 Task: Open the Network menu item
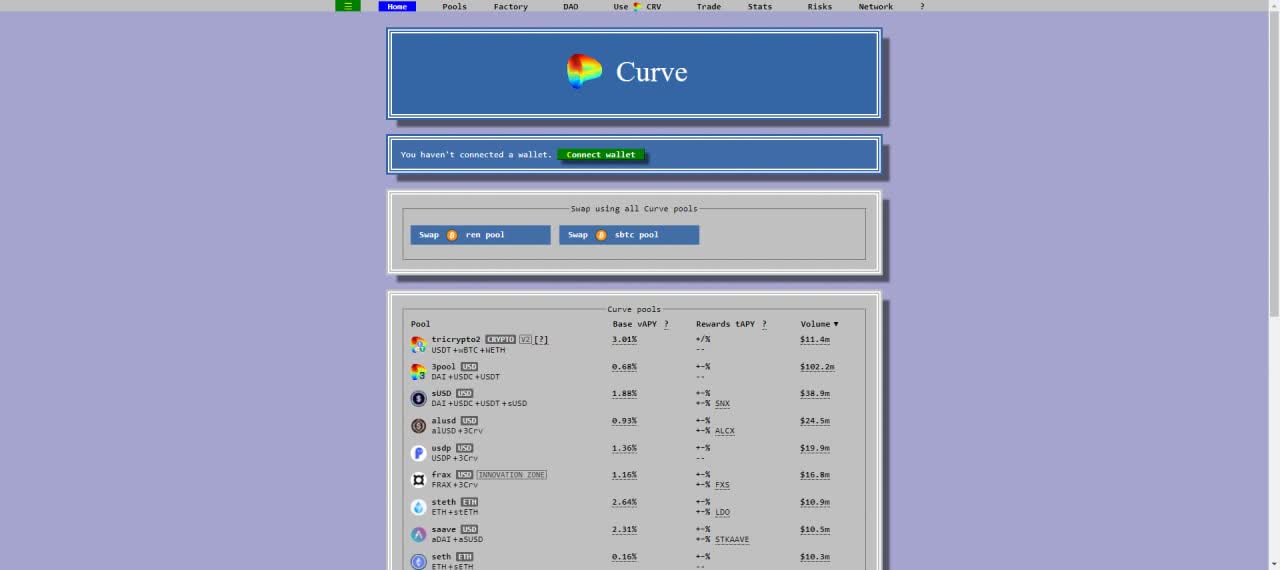click(x=876, y=6)
